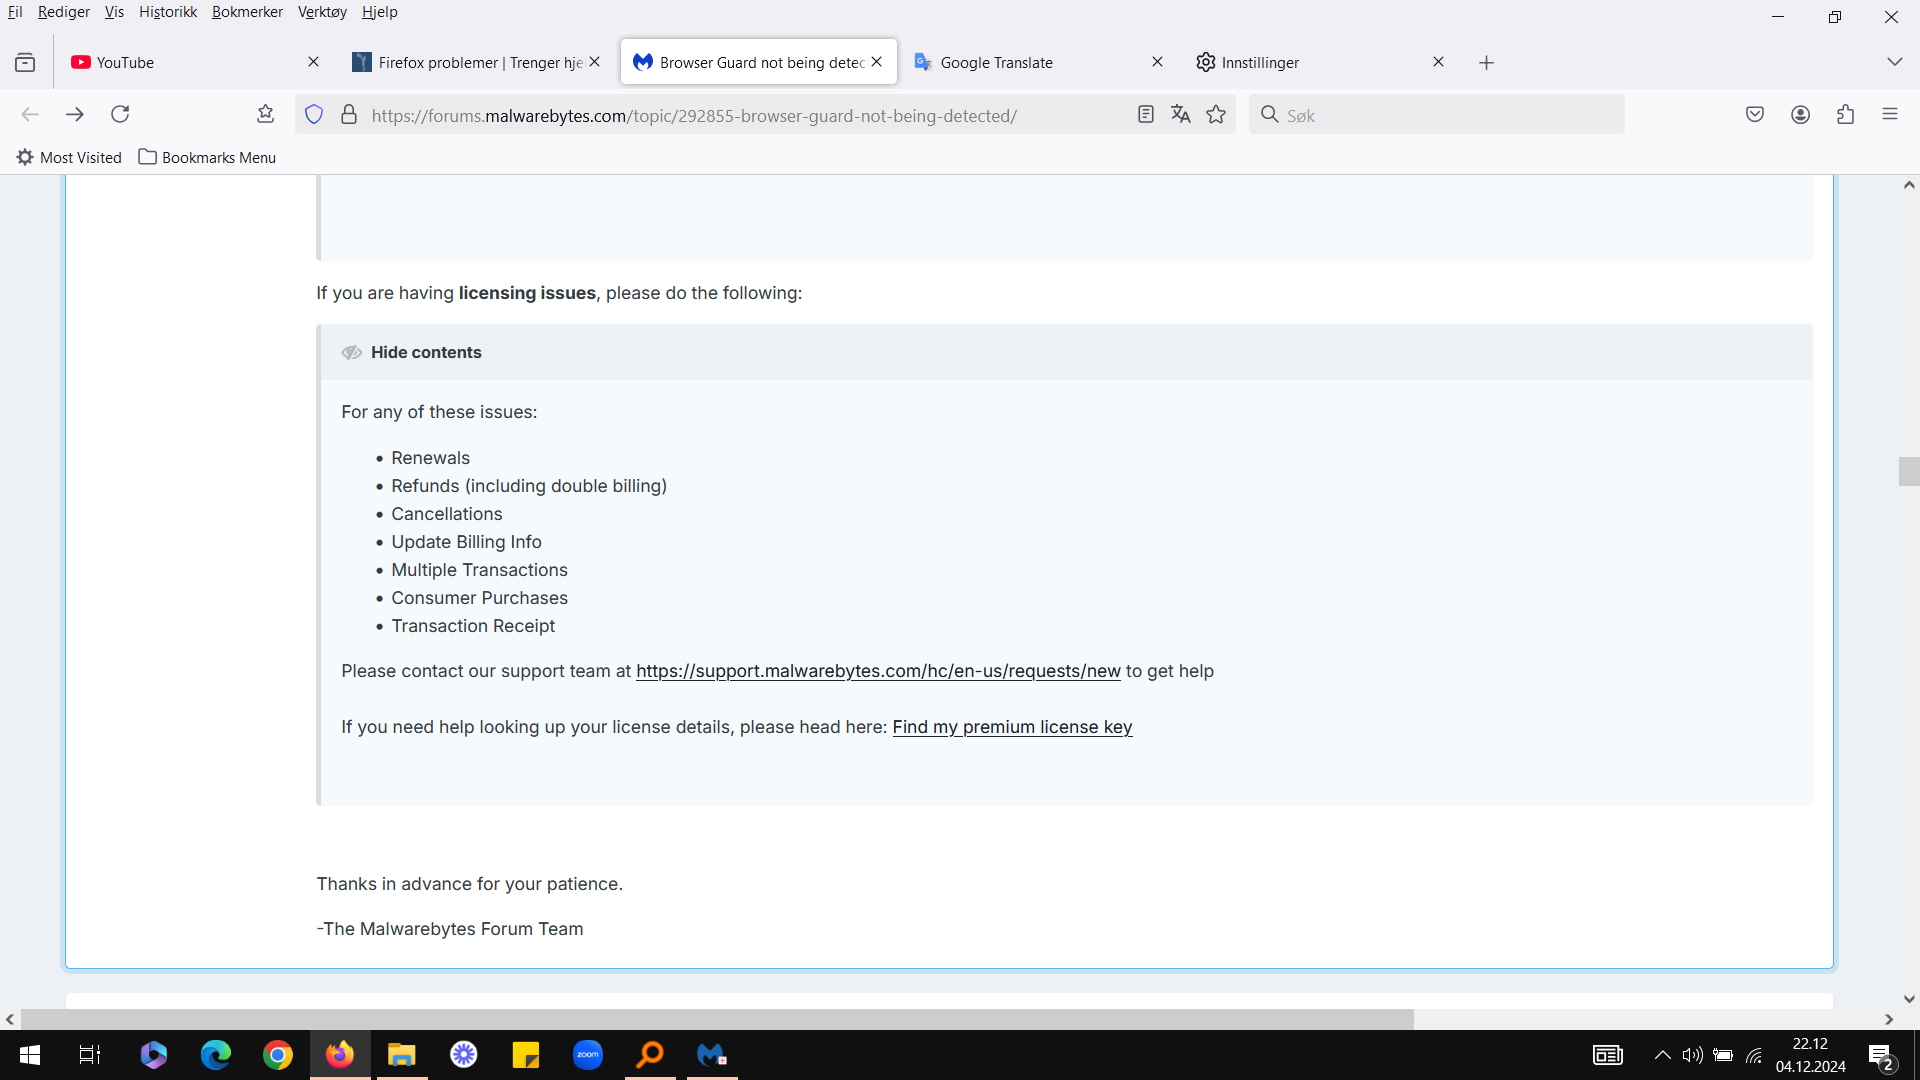The width and height of the screenshot is (1920, 1080).
Task: Show hidden system tray icons
Action: (1662, 1055)
